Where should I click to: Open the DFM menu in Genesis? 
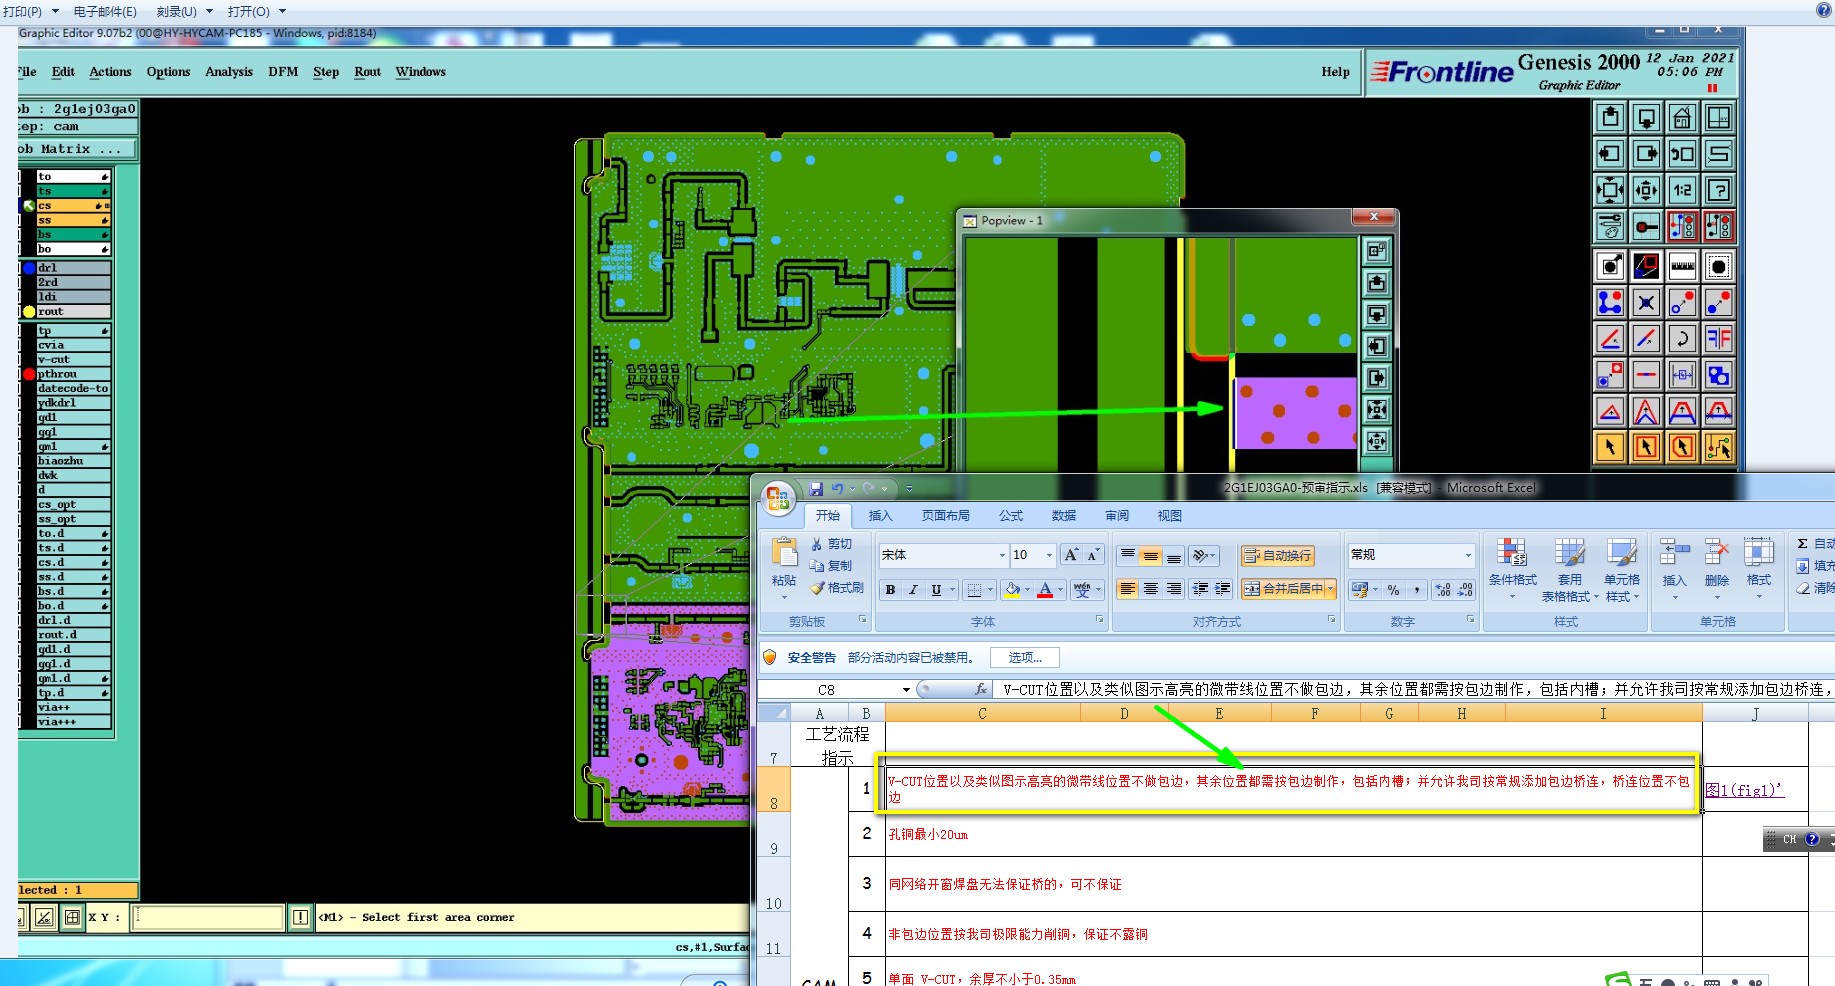tap(283, 72)
